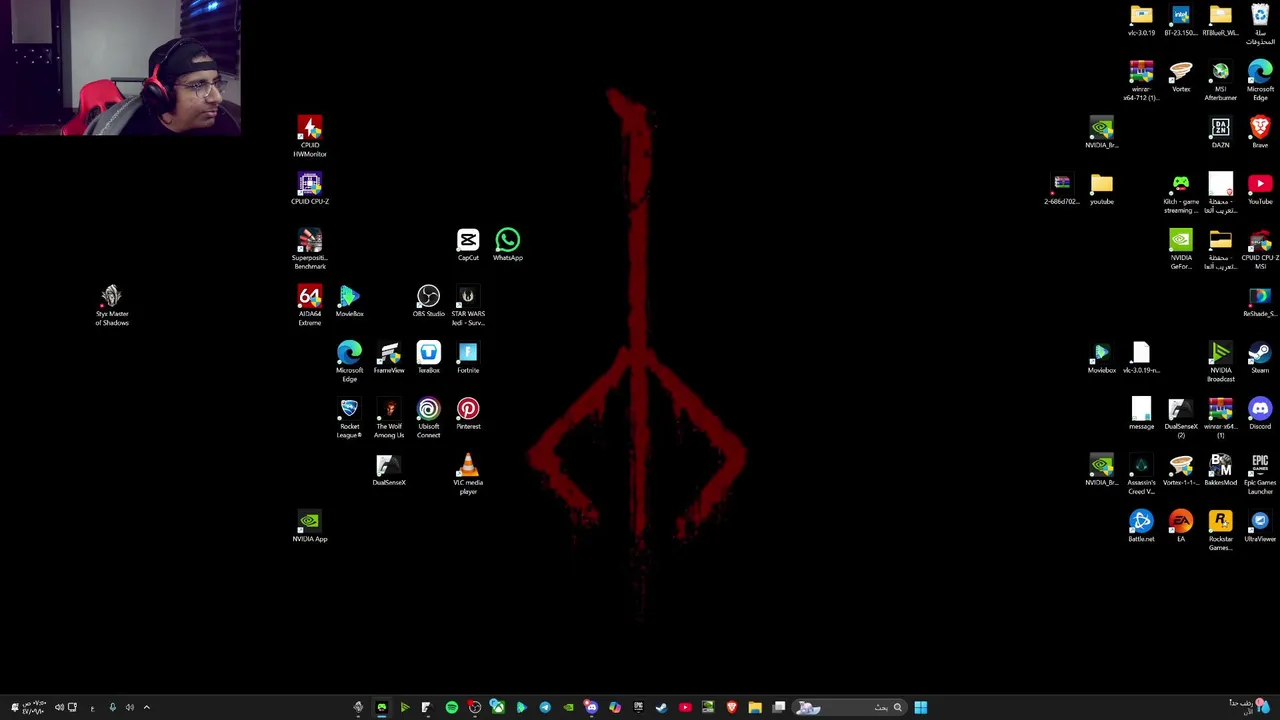Open the CPUID CPU-Z desktop shortcut
Viewport: 1280px width, 720px height.
tap(310, 189)
